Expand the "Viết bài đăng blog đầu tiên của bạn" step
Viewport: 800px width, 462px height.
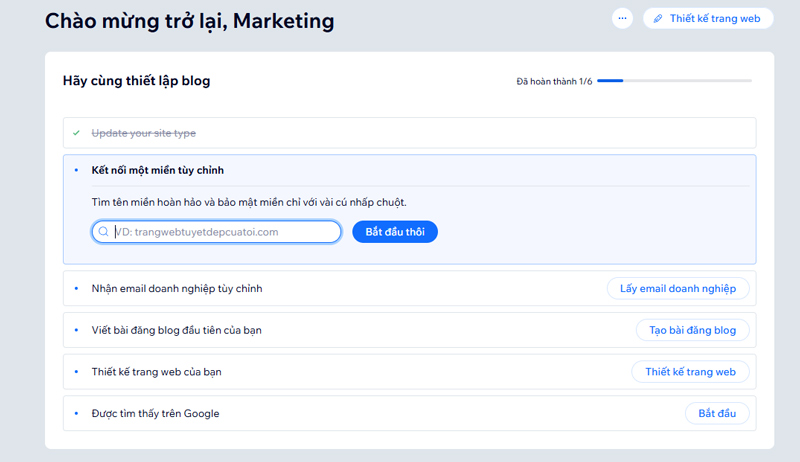tap(177, 330)
